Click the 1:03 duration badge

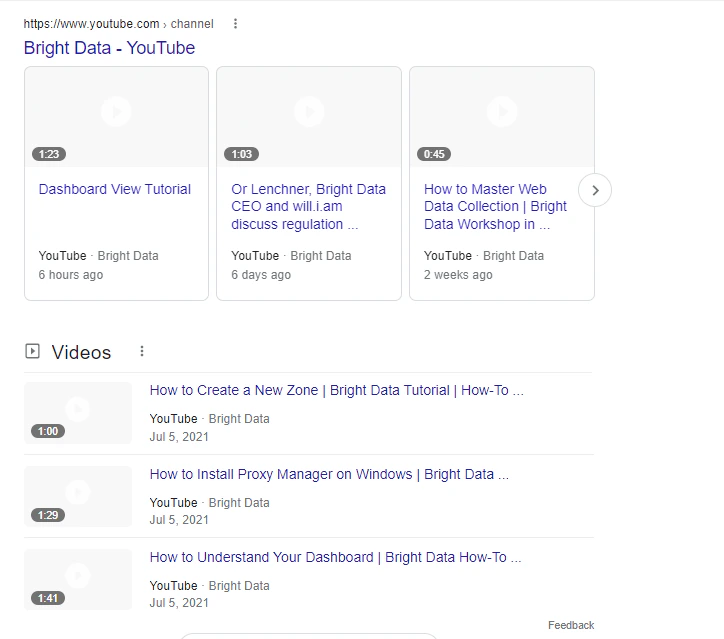[x=241, y=154]
